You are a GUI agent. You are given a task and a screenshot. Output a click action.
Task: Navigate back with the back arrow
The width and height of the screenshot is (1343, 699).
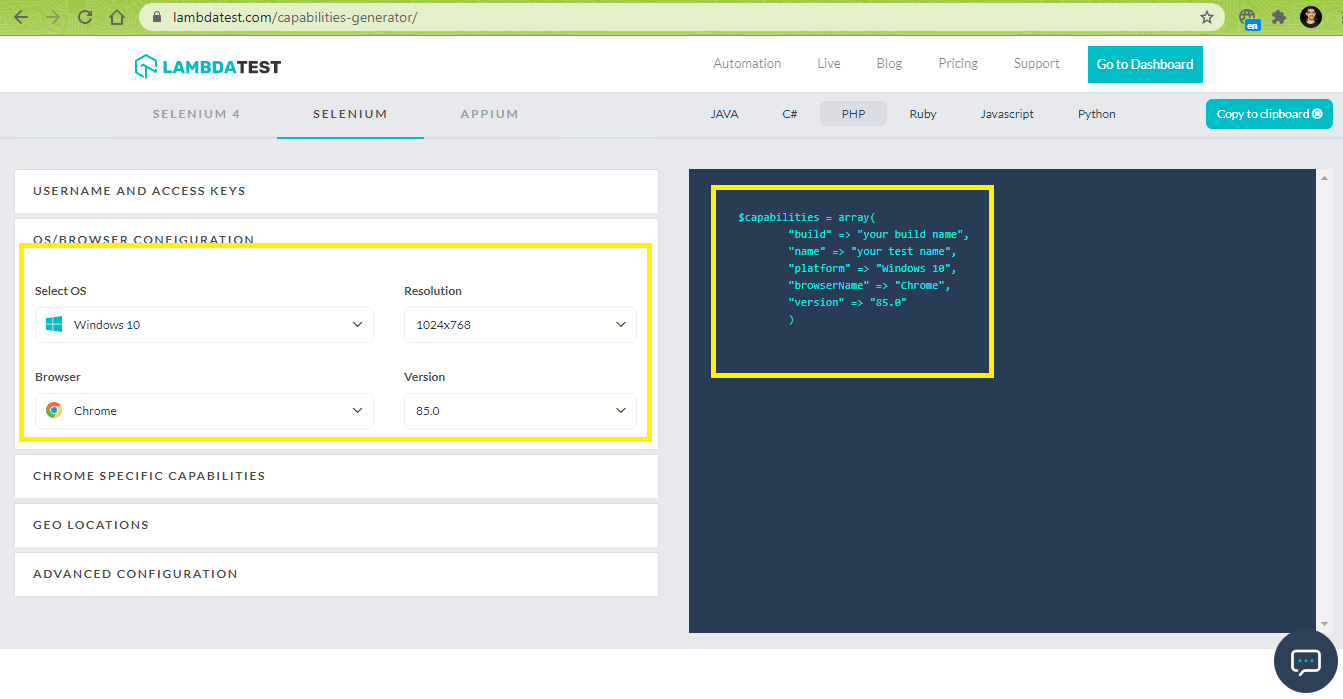(21, 17)
